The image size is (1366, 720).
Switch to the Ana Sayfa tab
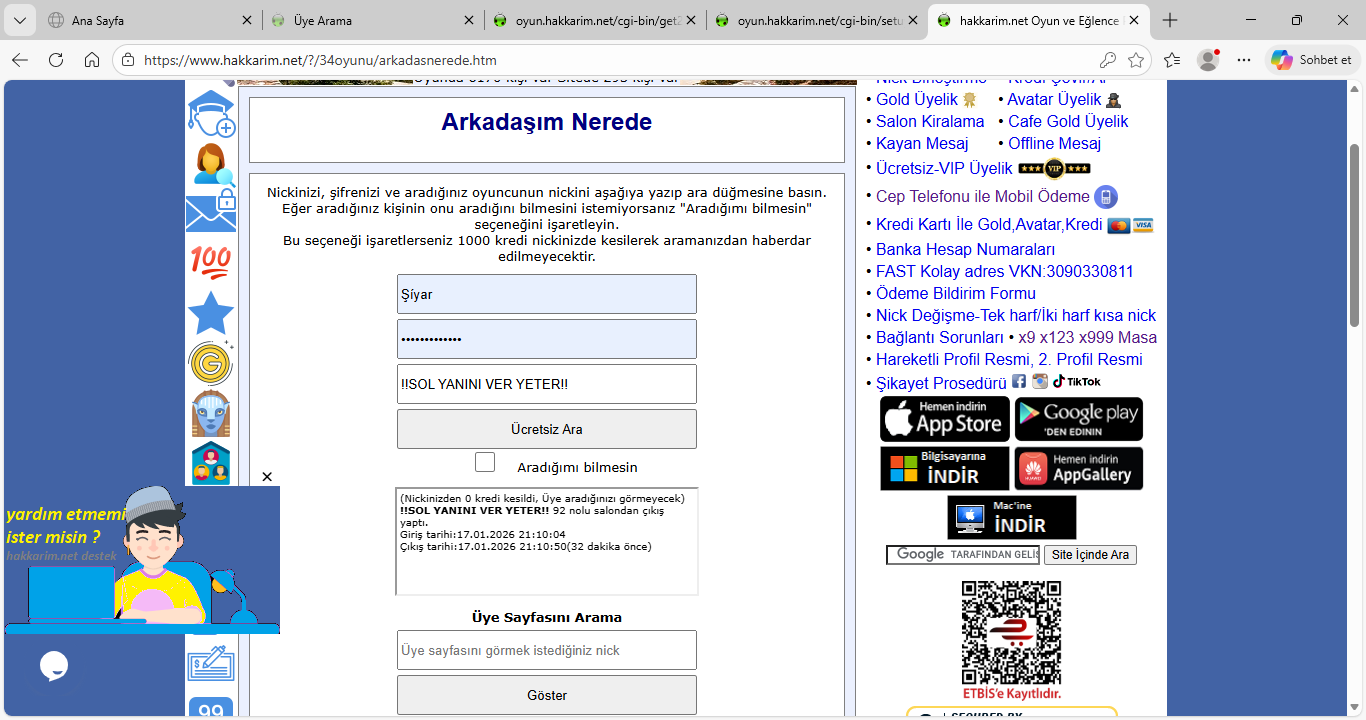click(x=149, y=20)
